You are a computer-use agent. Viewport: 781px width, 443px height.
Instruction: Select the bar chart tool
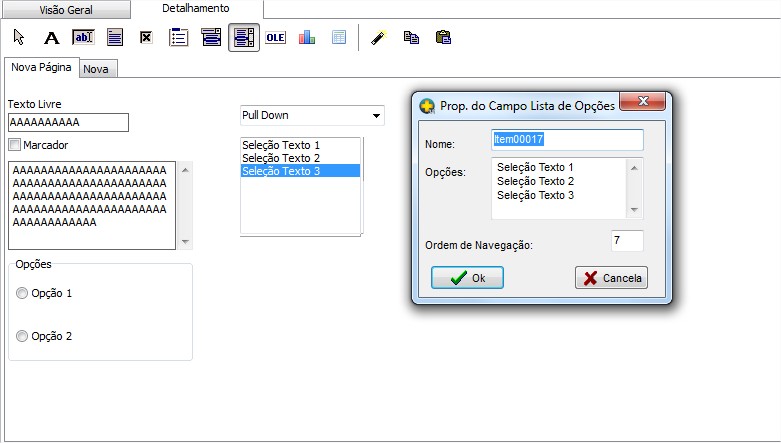(x=306, y=37)
